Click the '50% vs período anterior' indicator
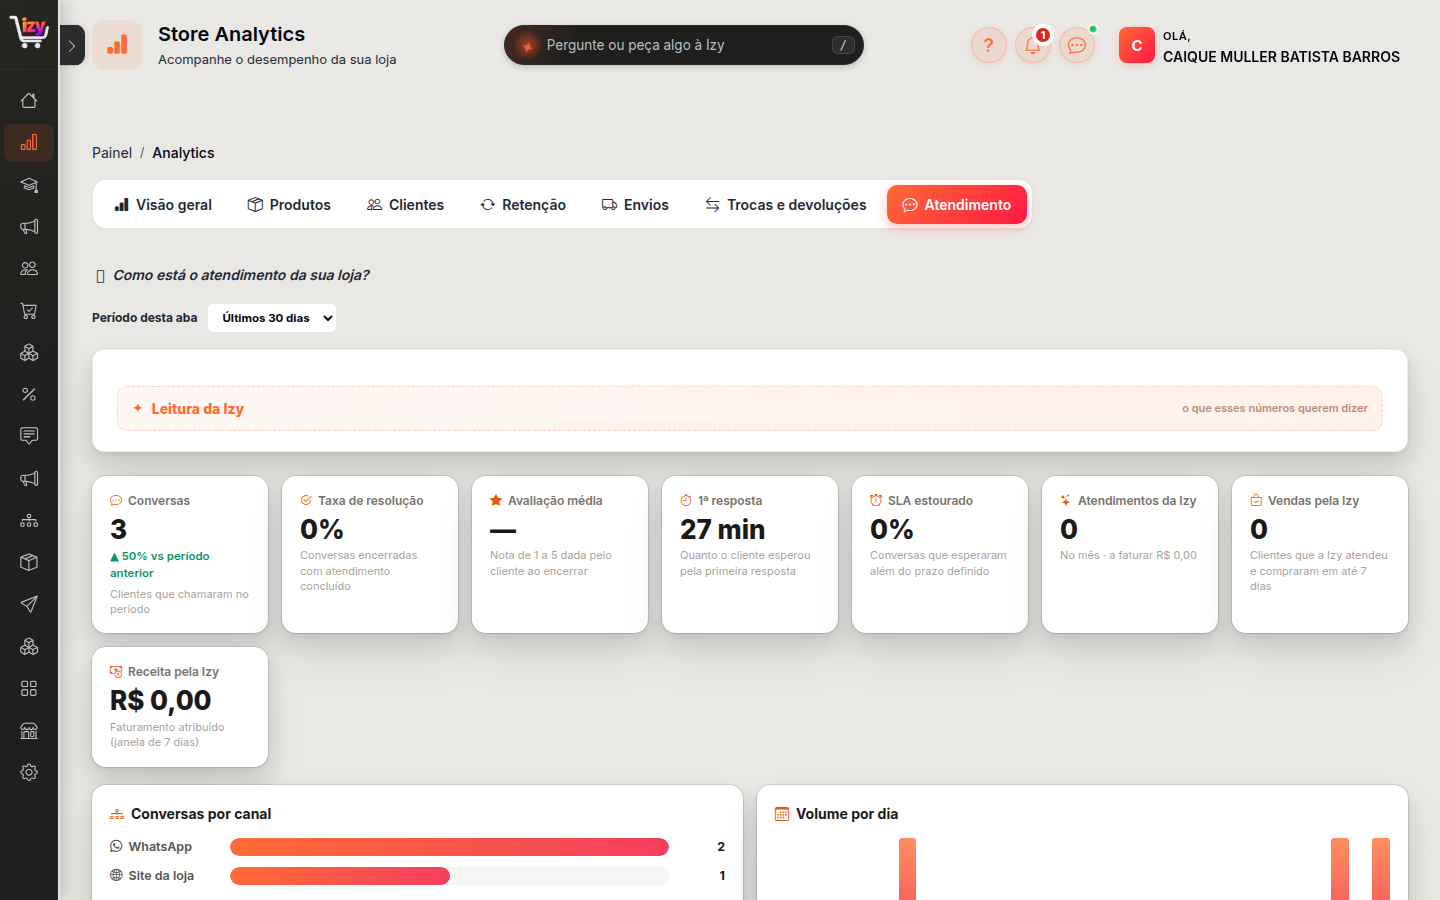The width and height of the screenshot is (1440, 900). point(160,565)
